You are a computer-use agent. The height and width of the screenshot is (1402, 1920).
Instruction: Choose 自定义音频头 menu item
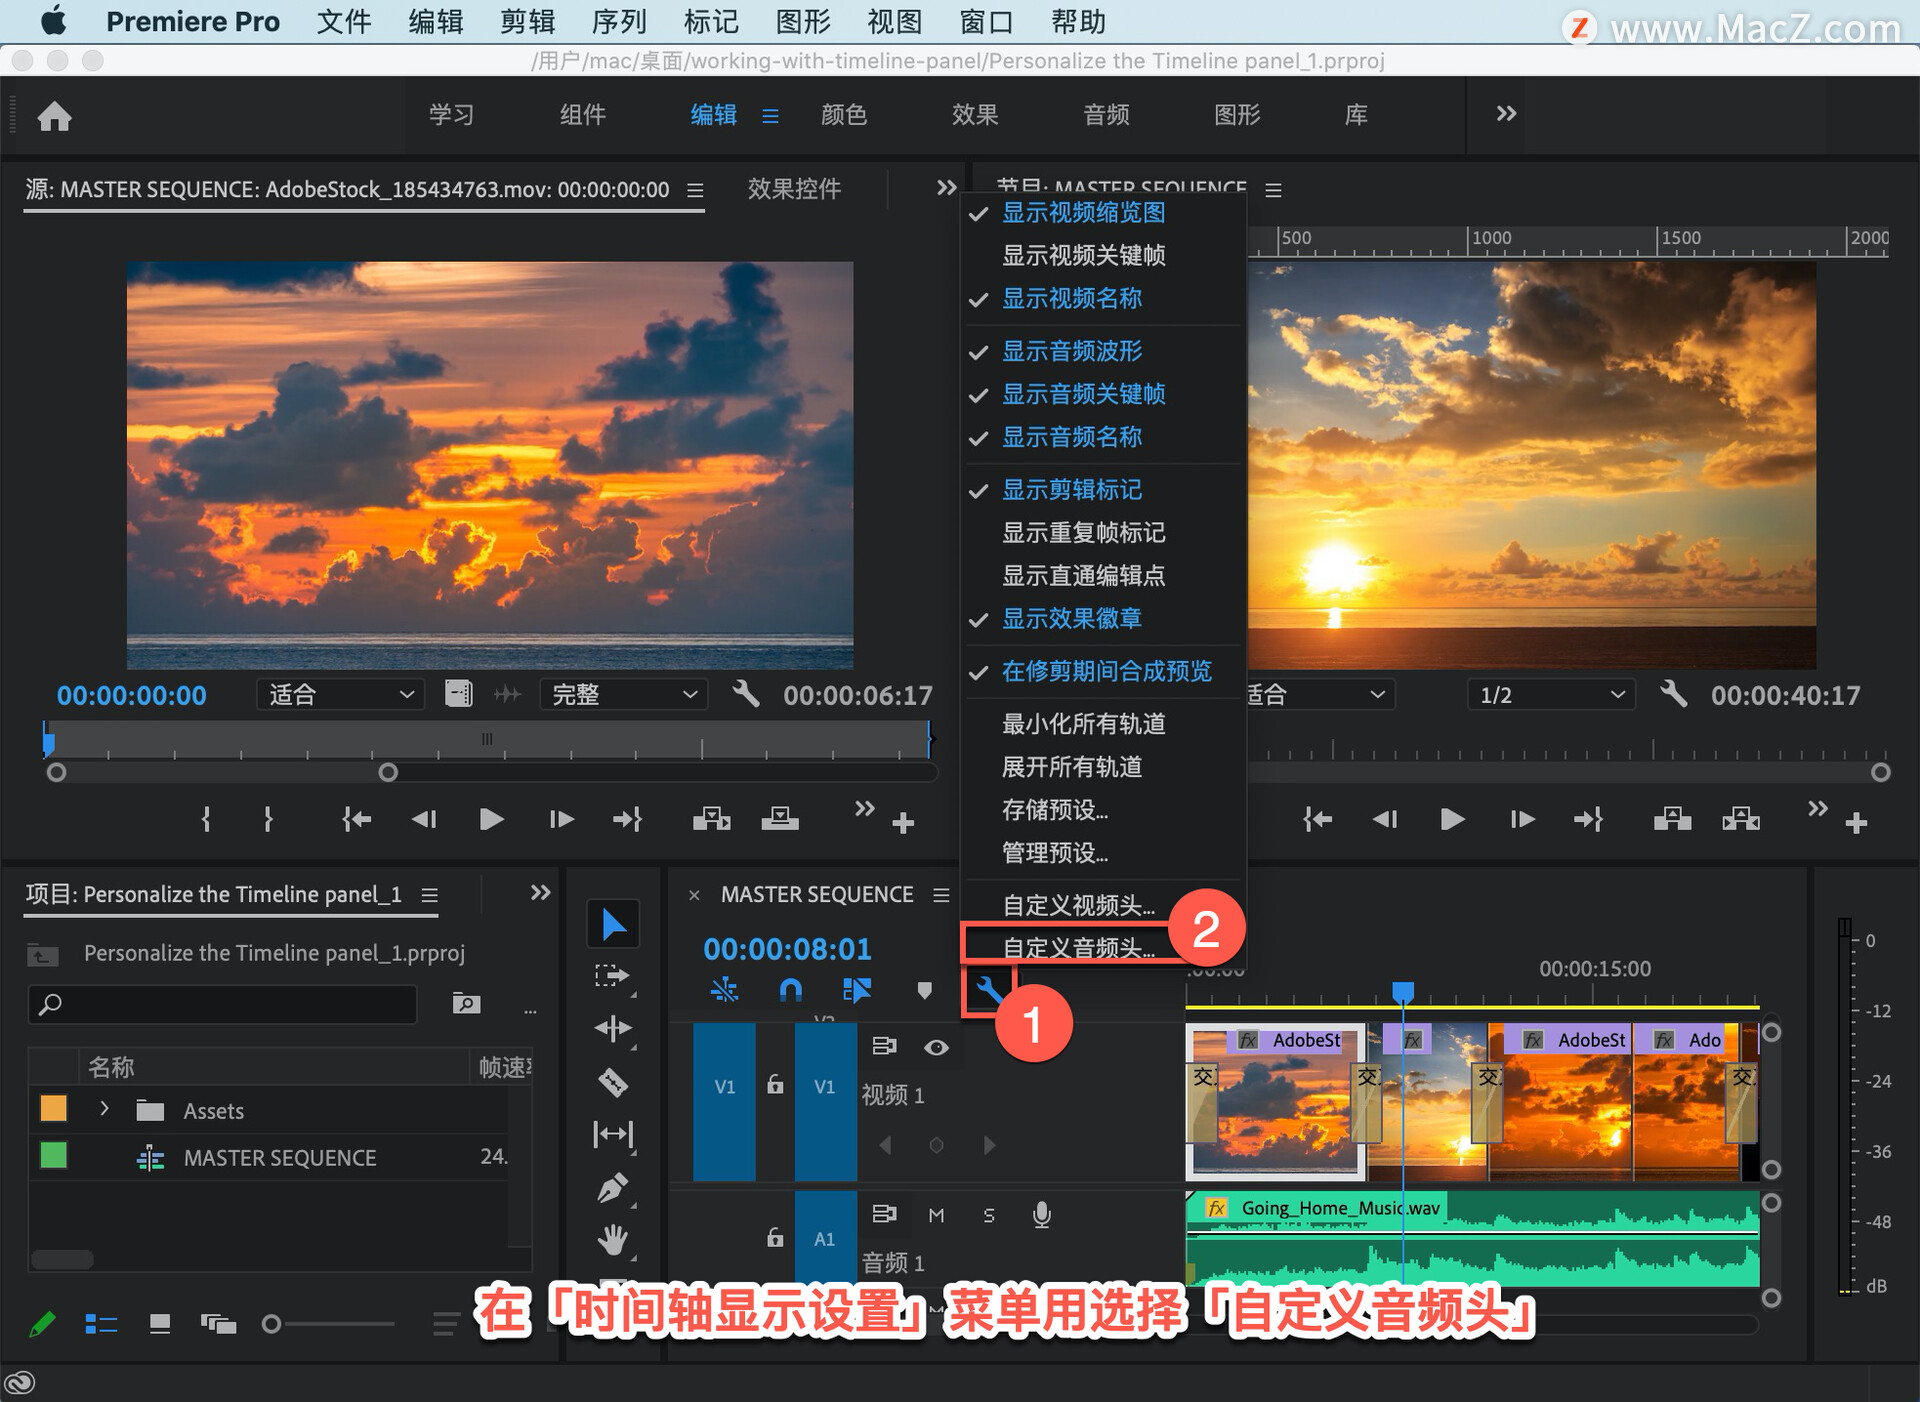coord(1077,947)
